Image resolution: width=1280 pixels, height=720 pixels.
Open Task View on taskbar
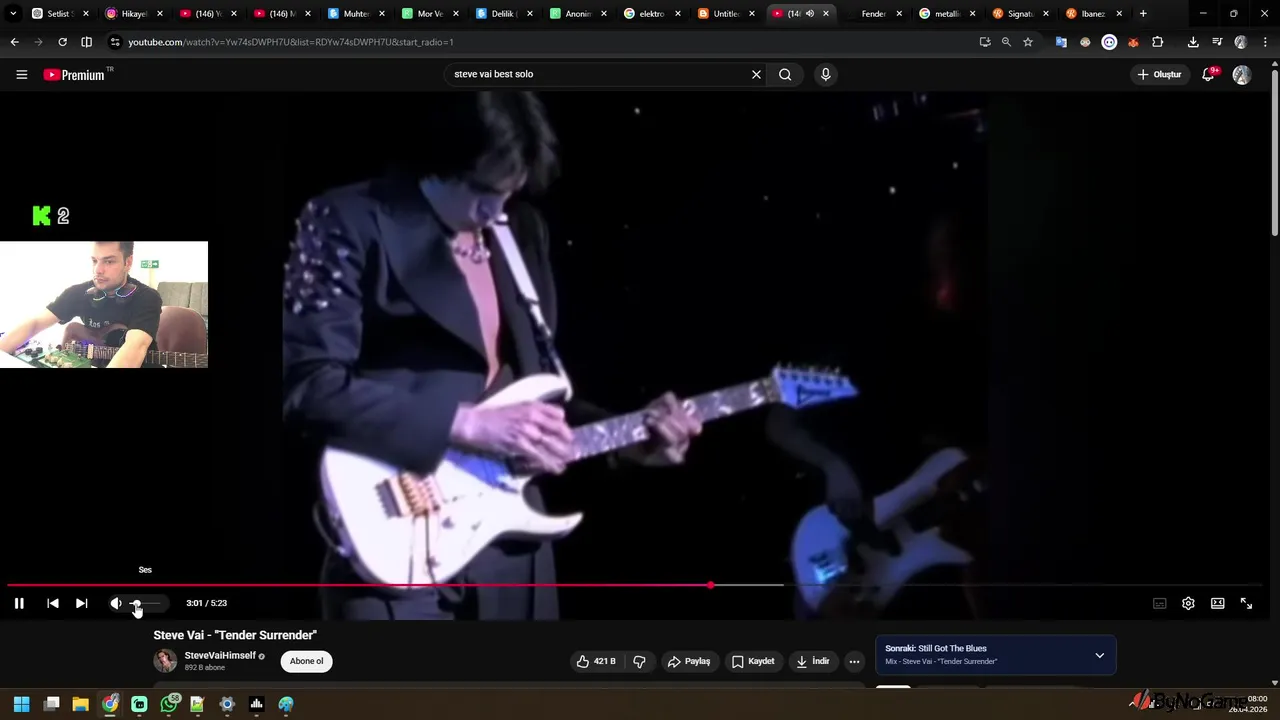[x=52, y=704]
